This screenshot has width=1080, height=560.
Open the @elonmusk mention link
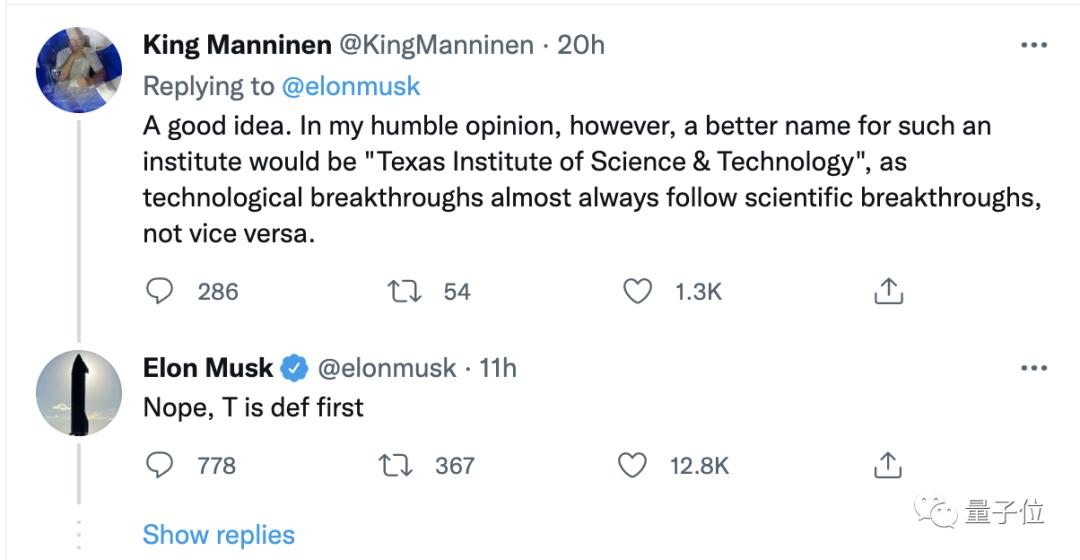[x=351, y=86]
